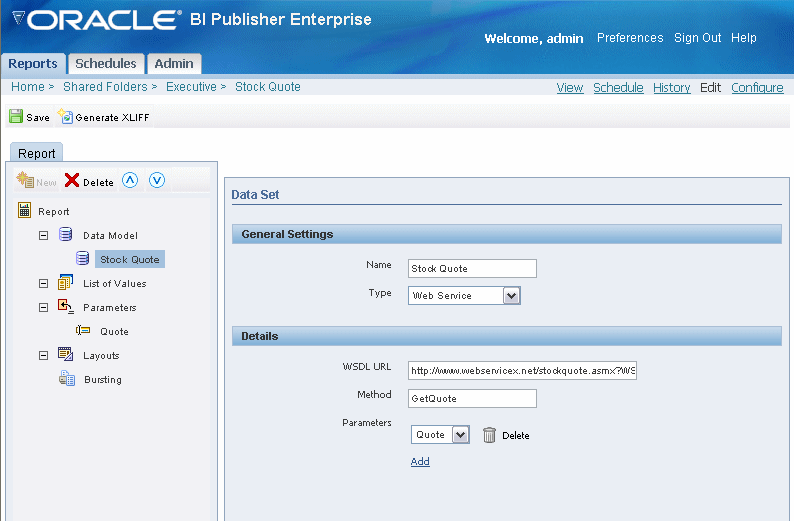Open the Type dropdown showing Web Service
This screenshot has width=794, height=521.
pos(511,296)
